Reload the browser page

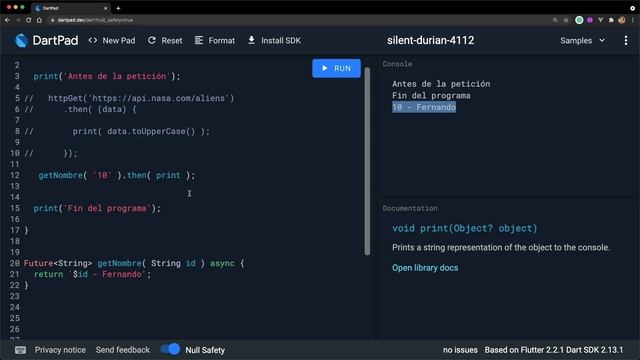[29, 20]
